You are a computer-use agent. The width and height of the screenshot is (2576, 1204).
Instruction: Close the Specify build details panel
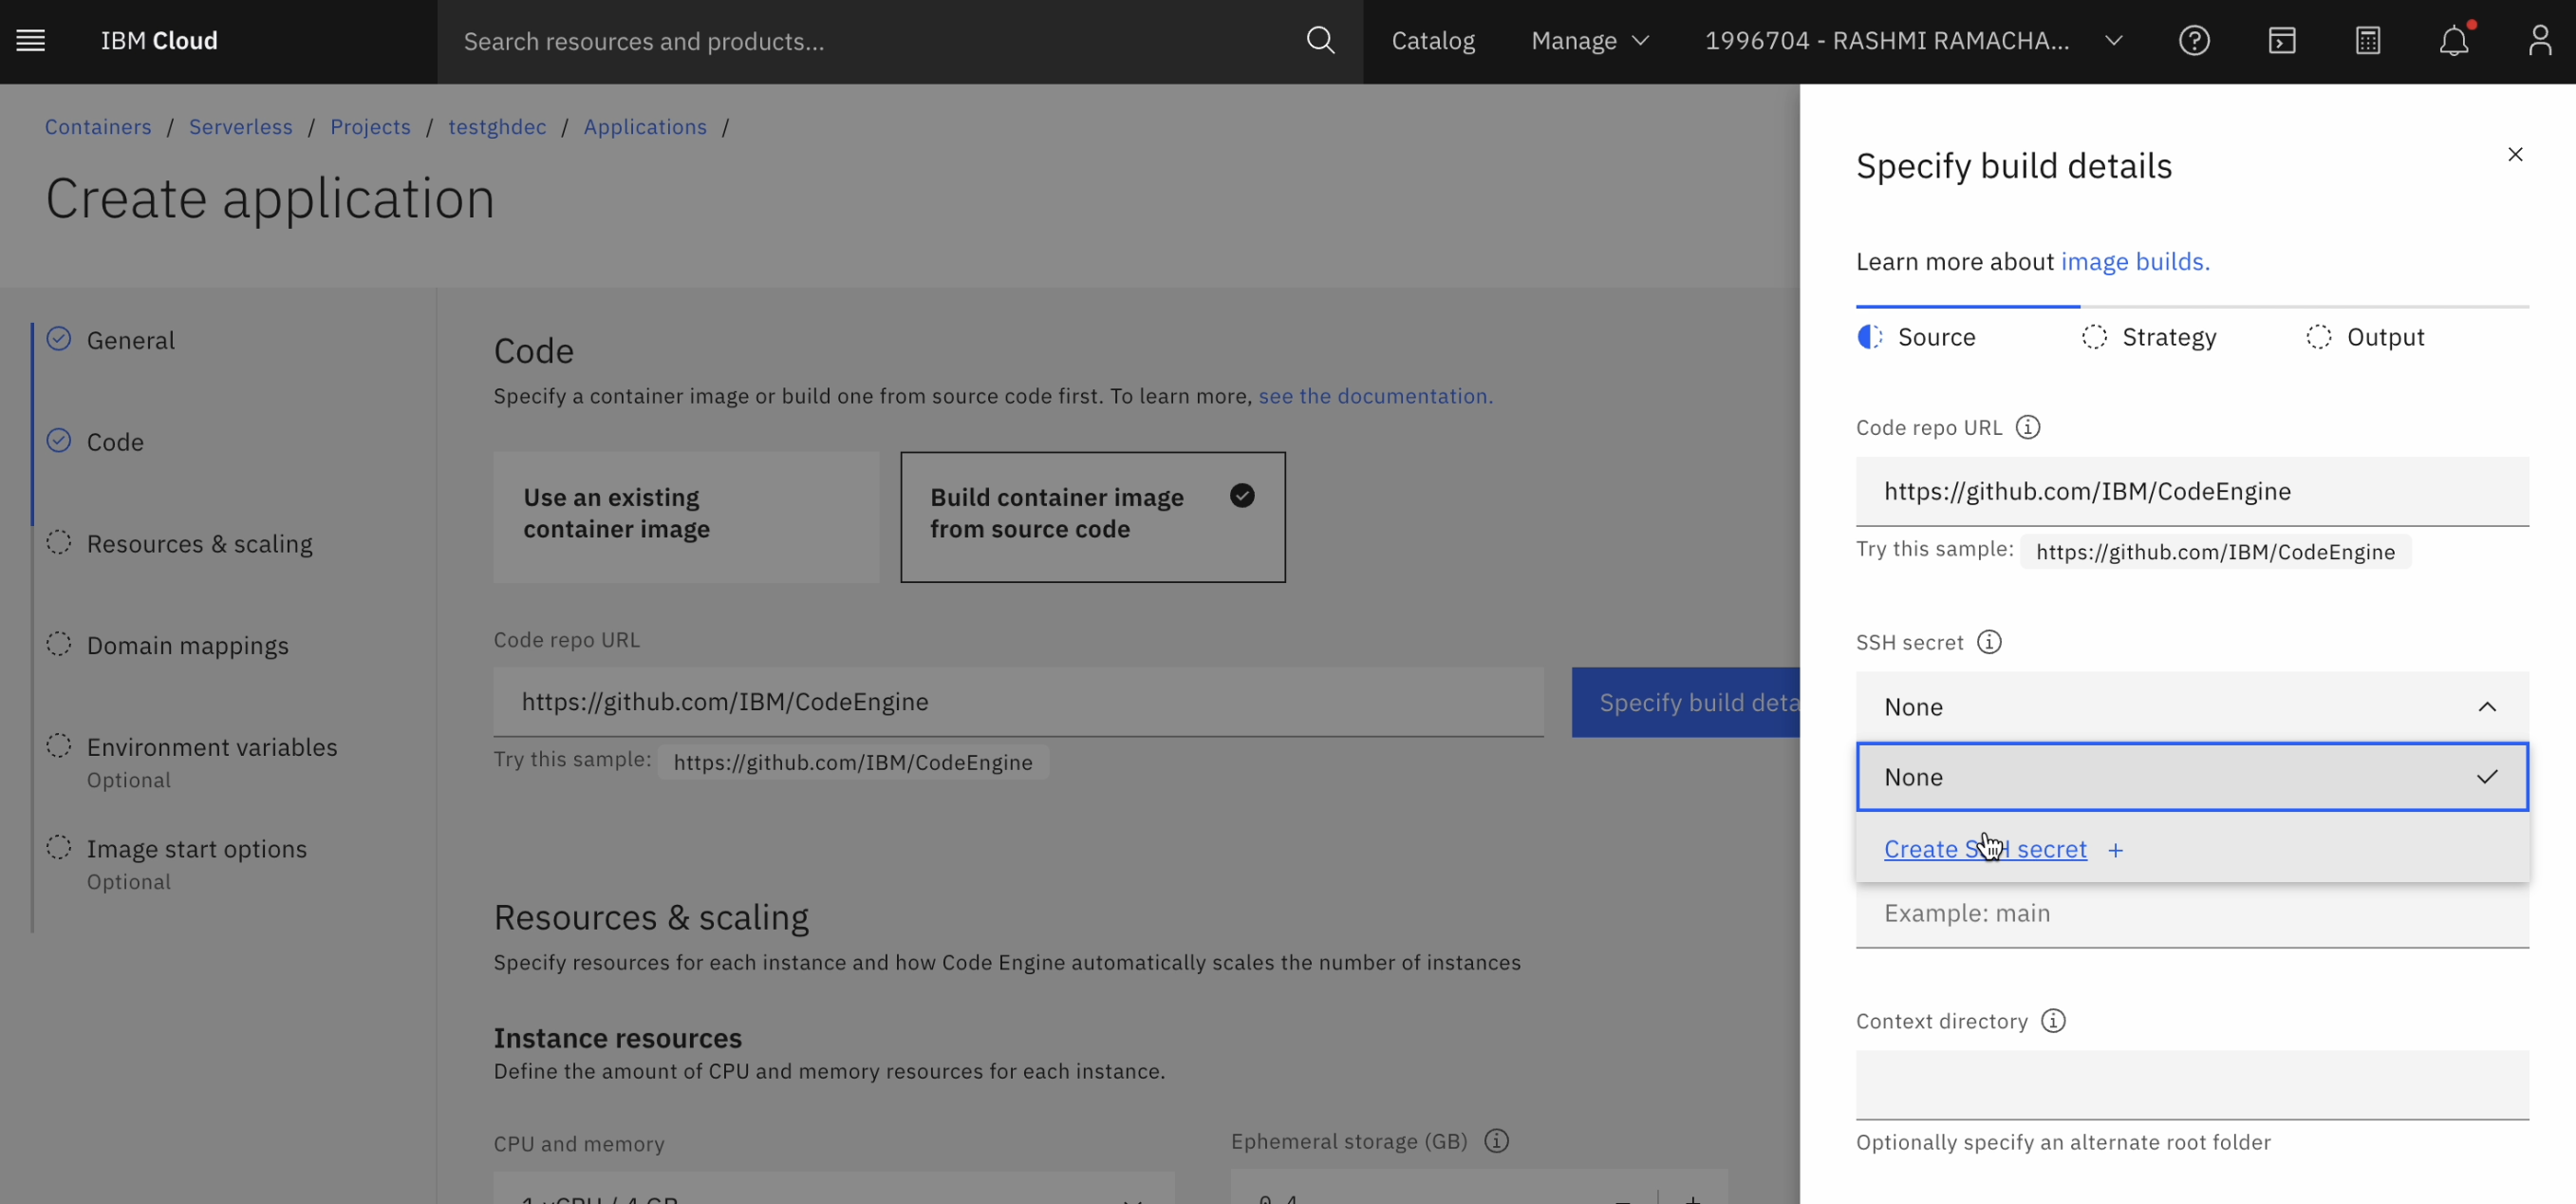point(2515,154)
